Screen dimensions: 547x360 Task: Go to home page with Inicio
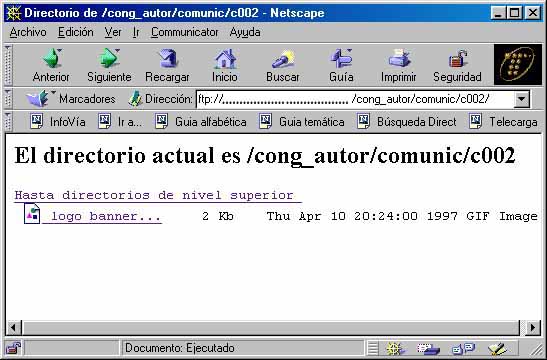pos(225,66)
